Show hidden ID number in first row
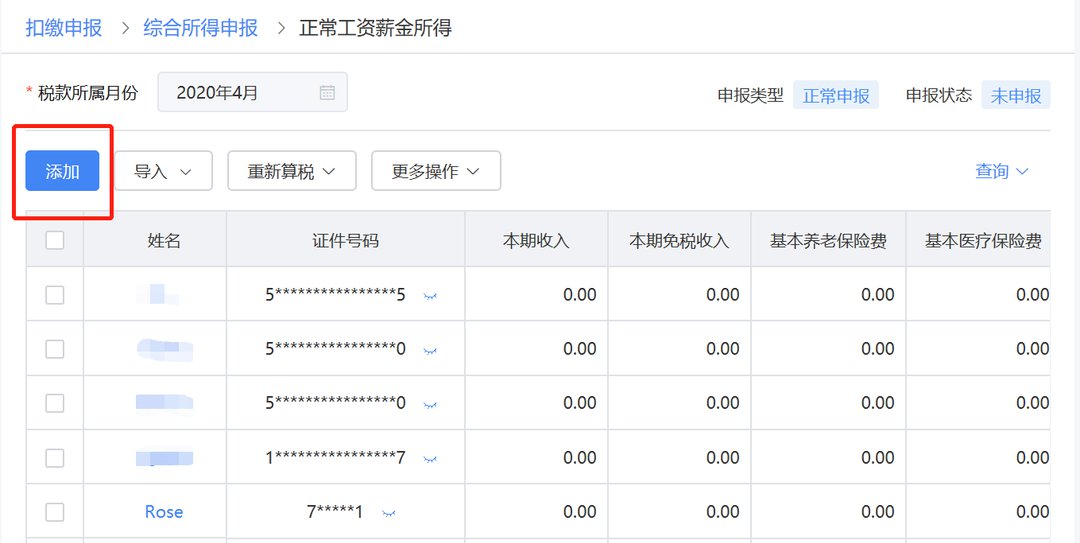 click(x=430, y=296)
